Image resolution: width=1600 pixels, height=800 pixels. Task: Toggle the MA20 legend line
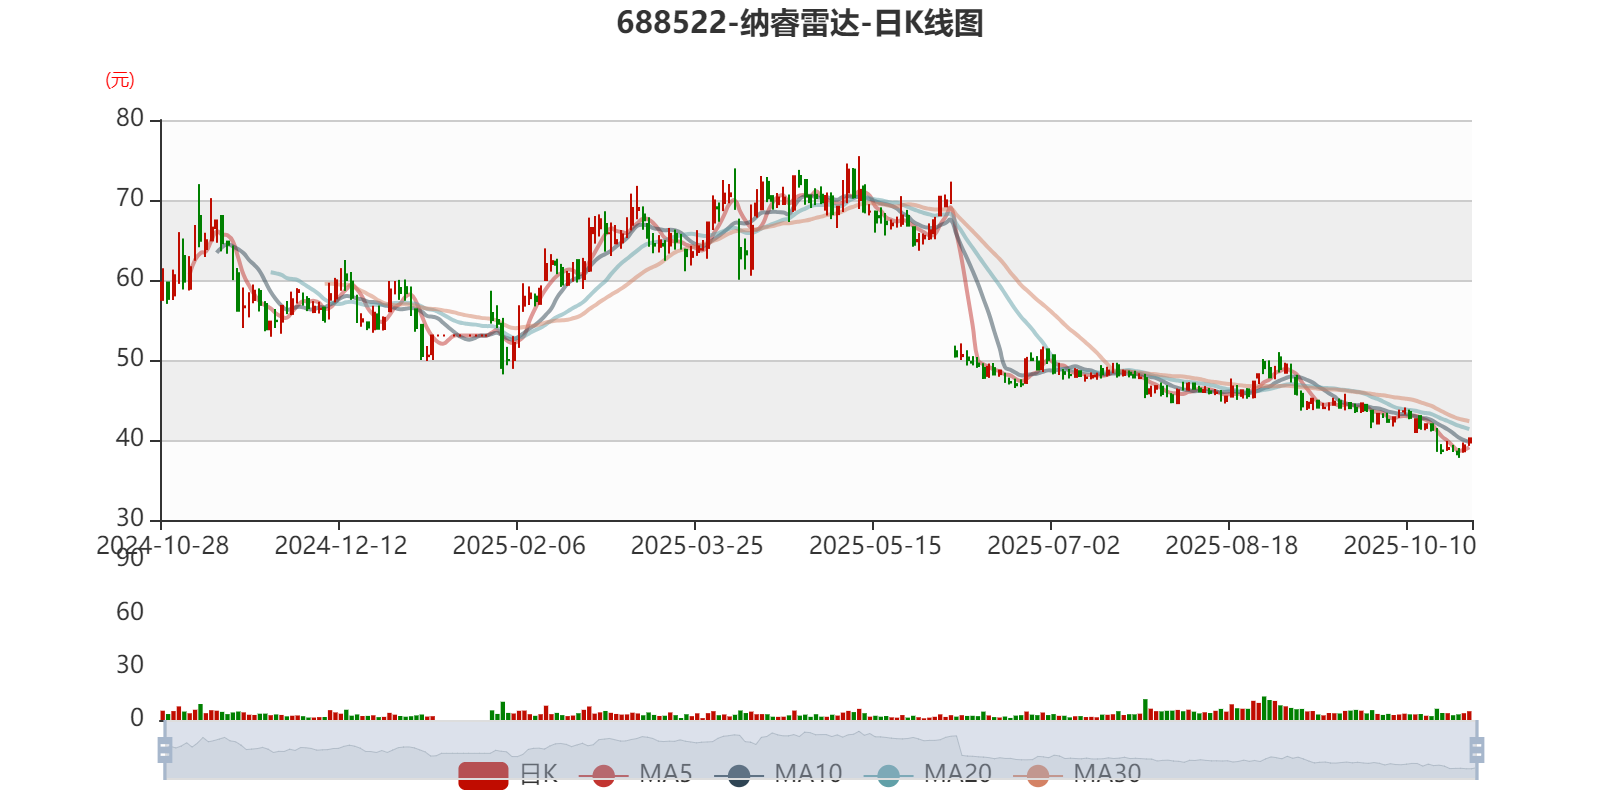point(927,775)
